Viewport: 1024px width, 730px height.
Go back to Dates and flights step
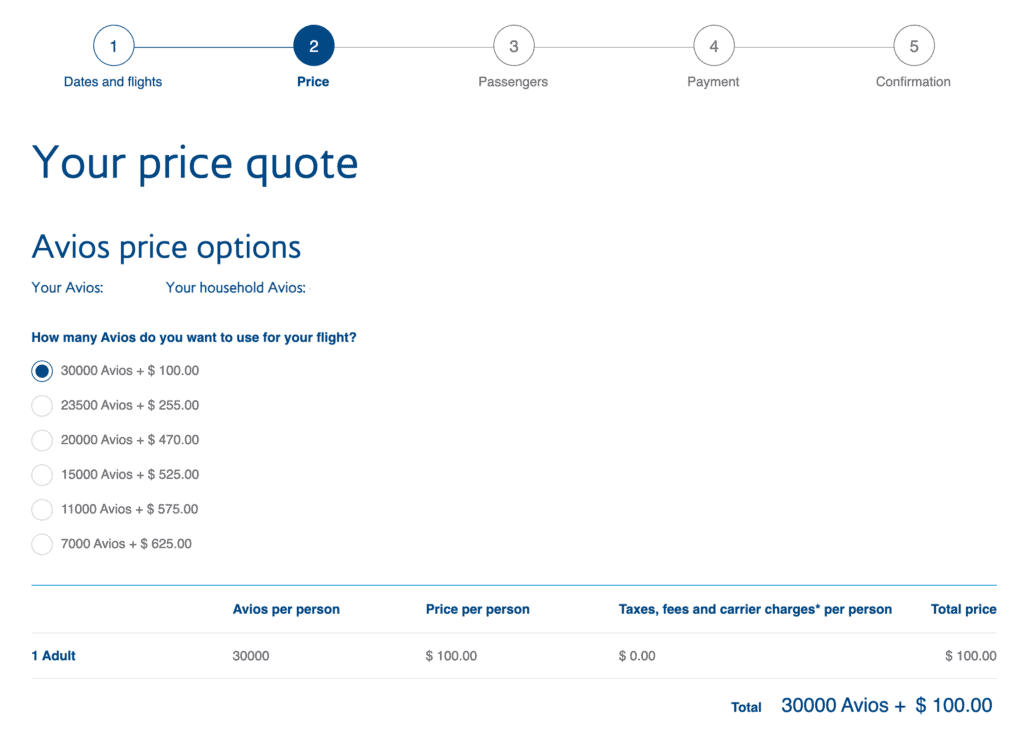(x=113, y=82)
